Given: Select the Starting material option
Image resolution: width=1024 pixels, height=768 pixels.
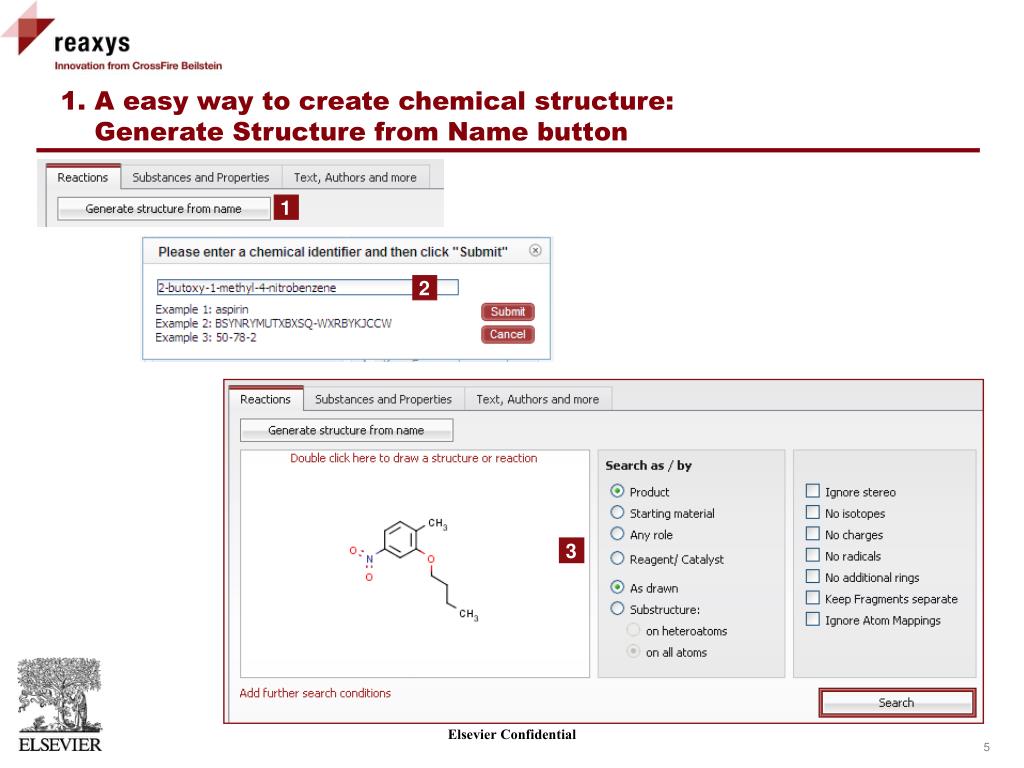Looking at the screenshot, I should click(617, 513).
